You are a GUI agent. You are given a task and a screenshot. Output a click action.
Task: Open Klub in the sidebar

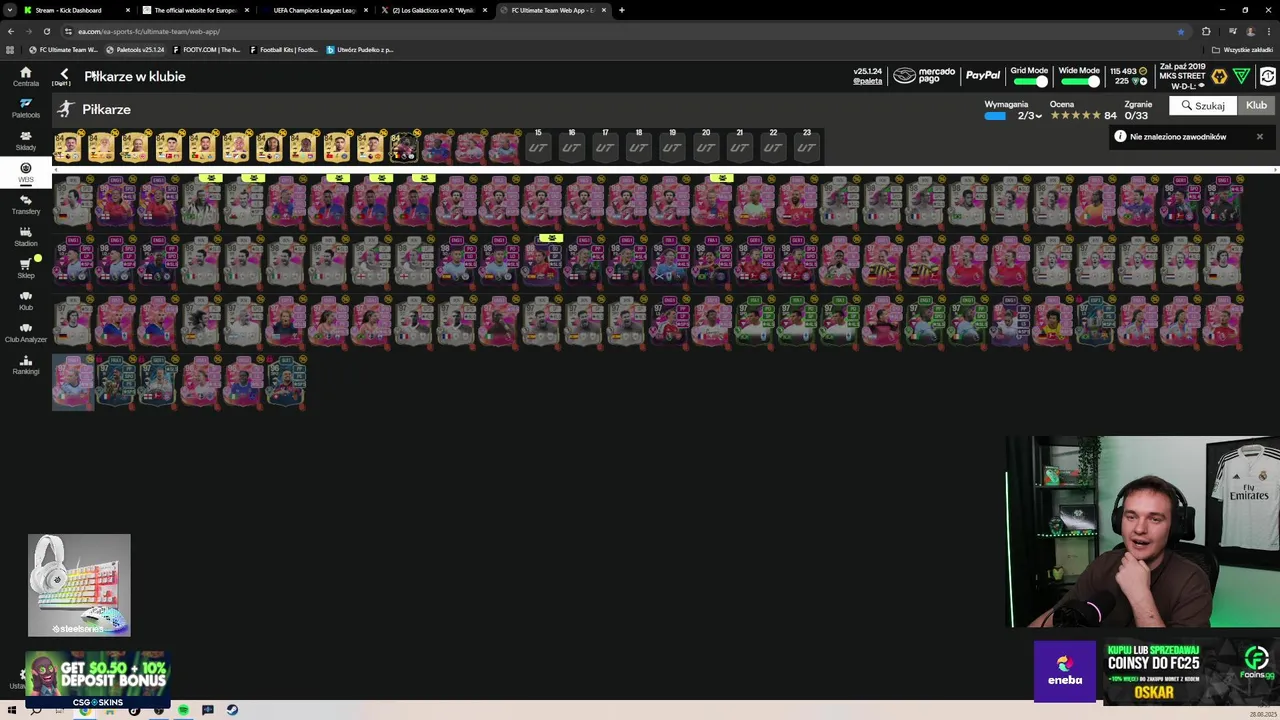(26, 300)
